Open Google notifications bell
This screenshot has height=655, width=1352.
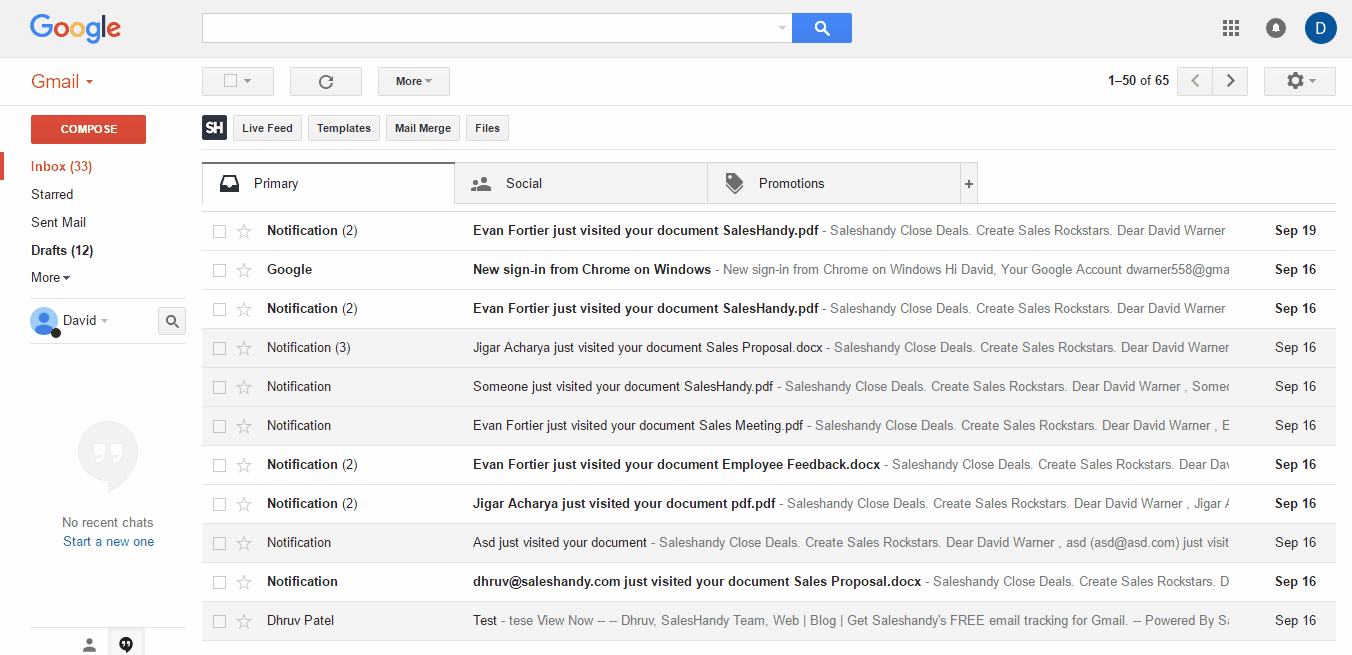1276,28
